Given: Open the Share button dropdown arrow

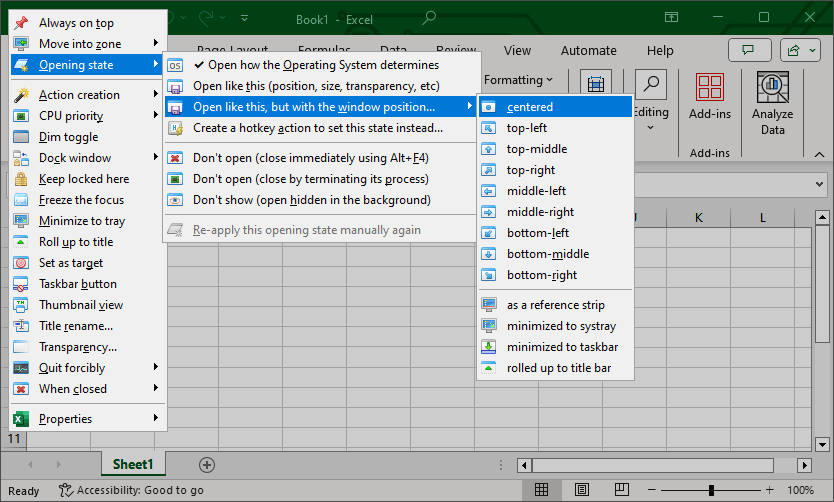Looking at the screenshot, I should coord(813,51).
